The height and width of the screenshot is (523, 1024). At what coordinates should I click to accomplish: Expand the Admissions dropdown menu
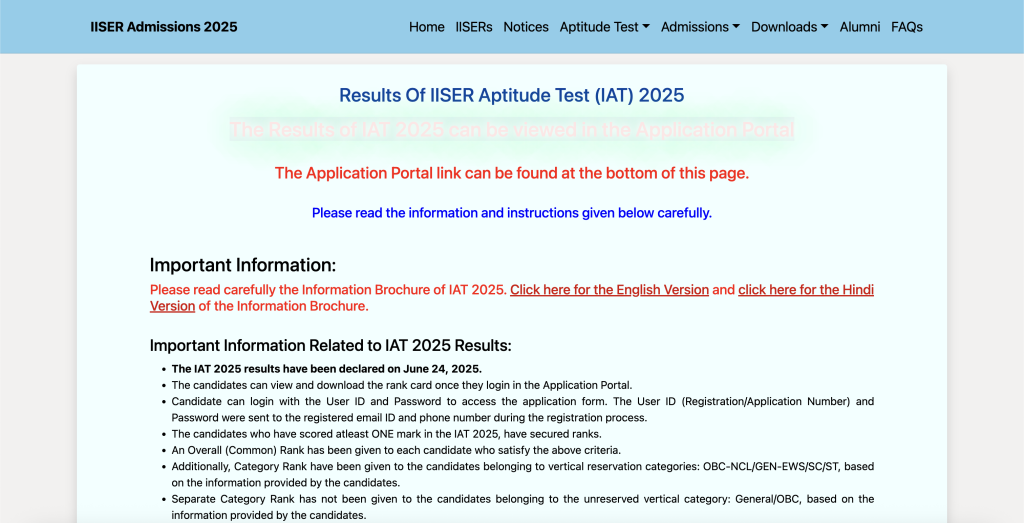700,27
